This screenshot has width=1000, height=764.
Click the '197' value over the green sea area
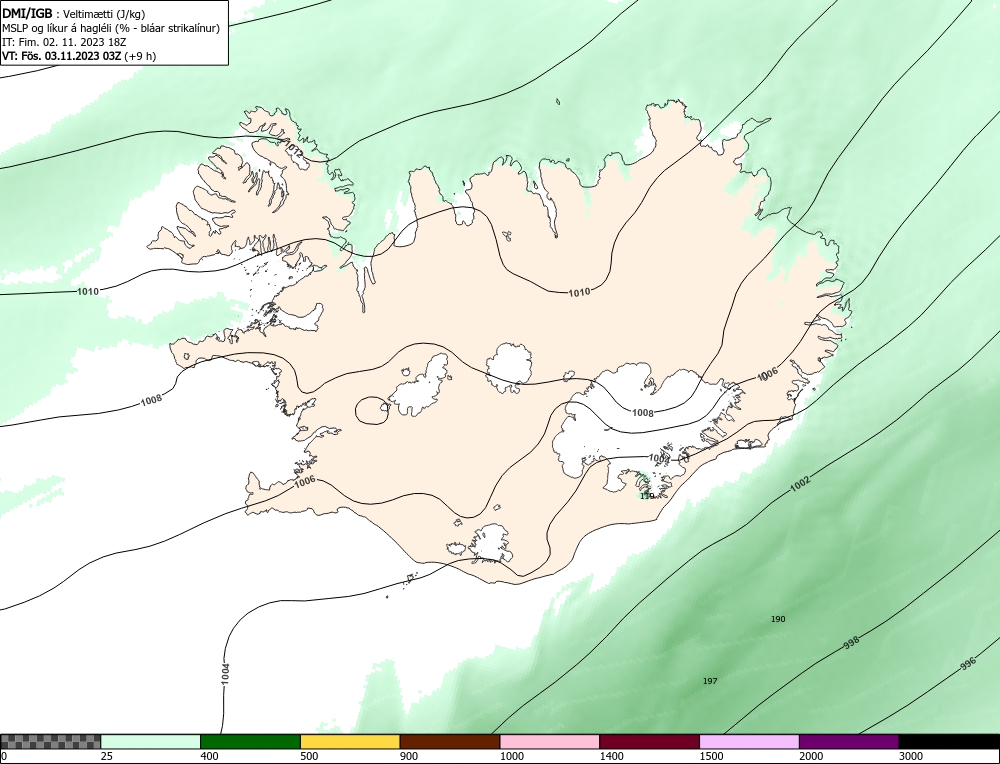tap(710, 681)
